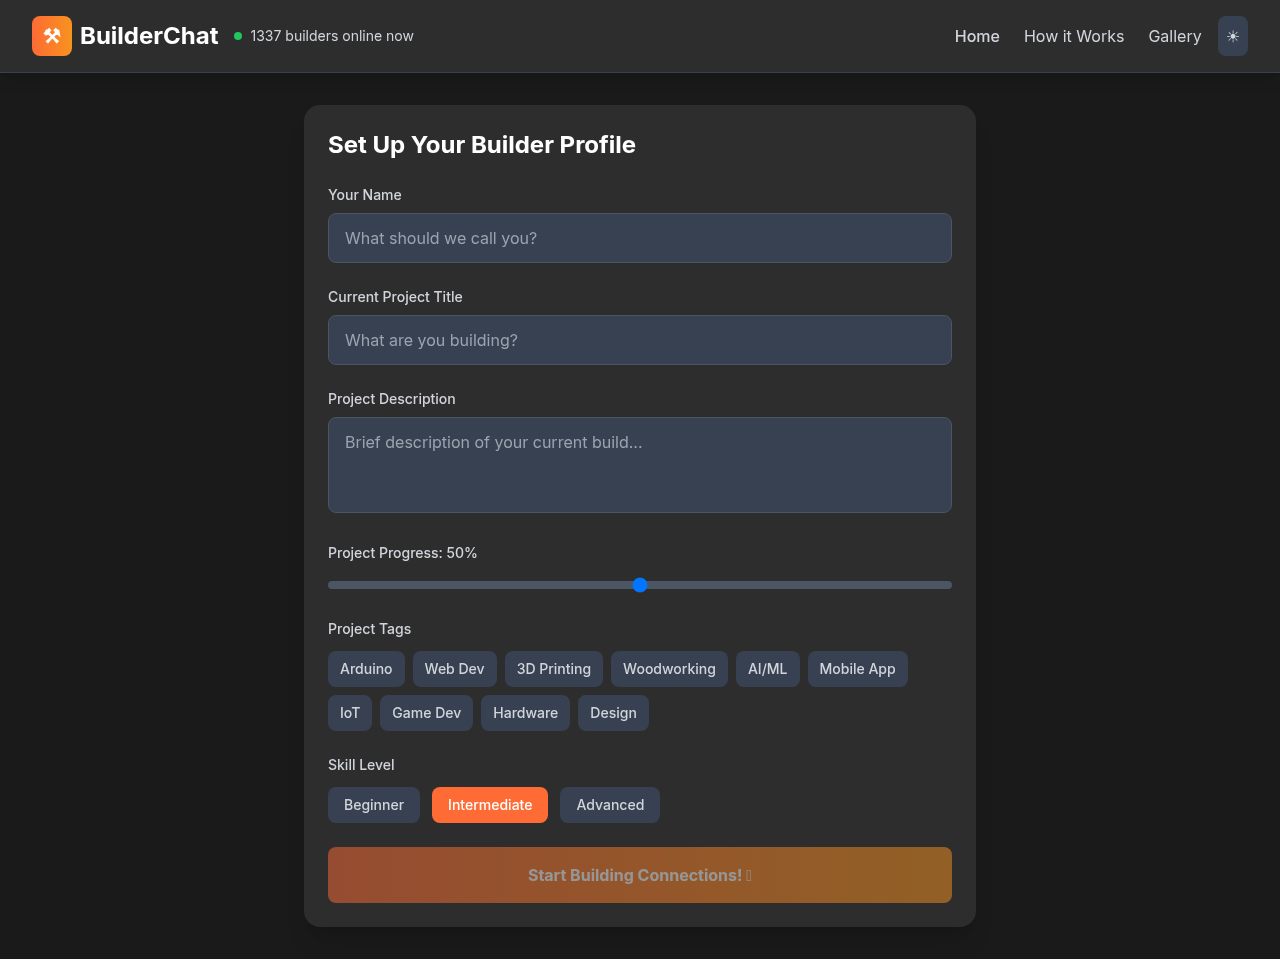The image size is (1280, 959).
Task: Open the How it Works page
Action: tap(1074, 36)
